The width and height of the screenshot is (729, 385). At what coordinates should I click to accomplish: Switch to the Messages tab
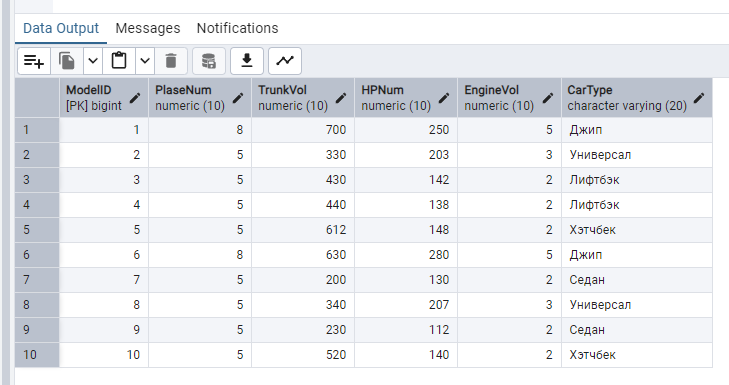pos(148,28)
